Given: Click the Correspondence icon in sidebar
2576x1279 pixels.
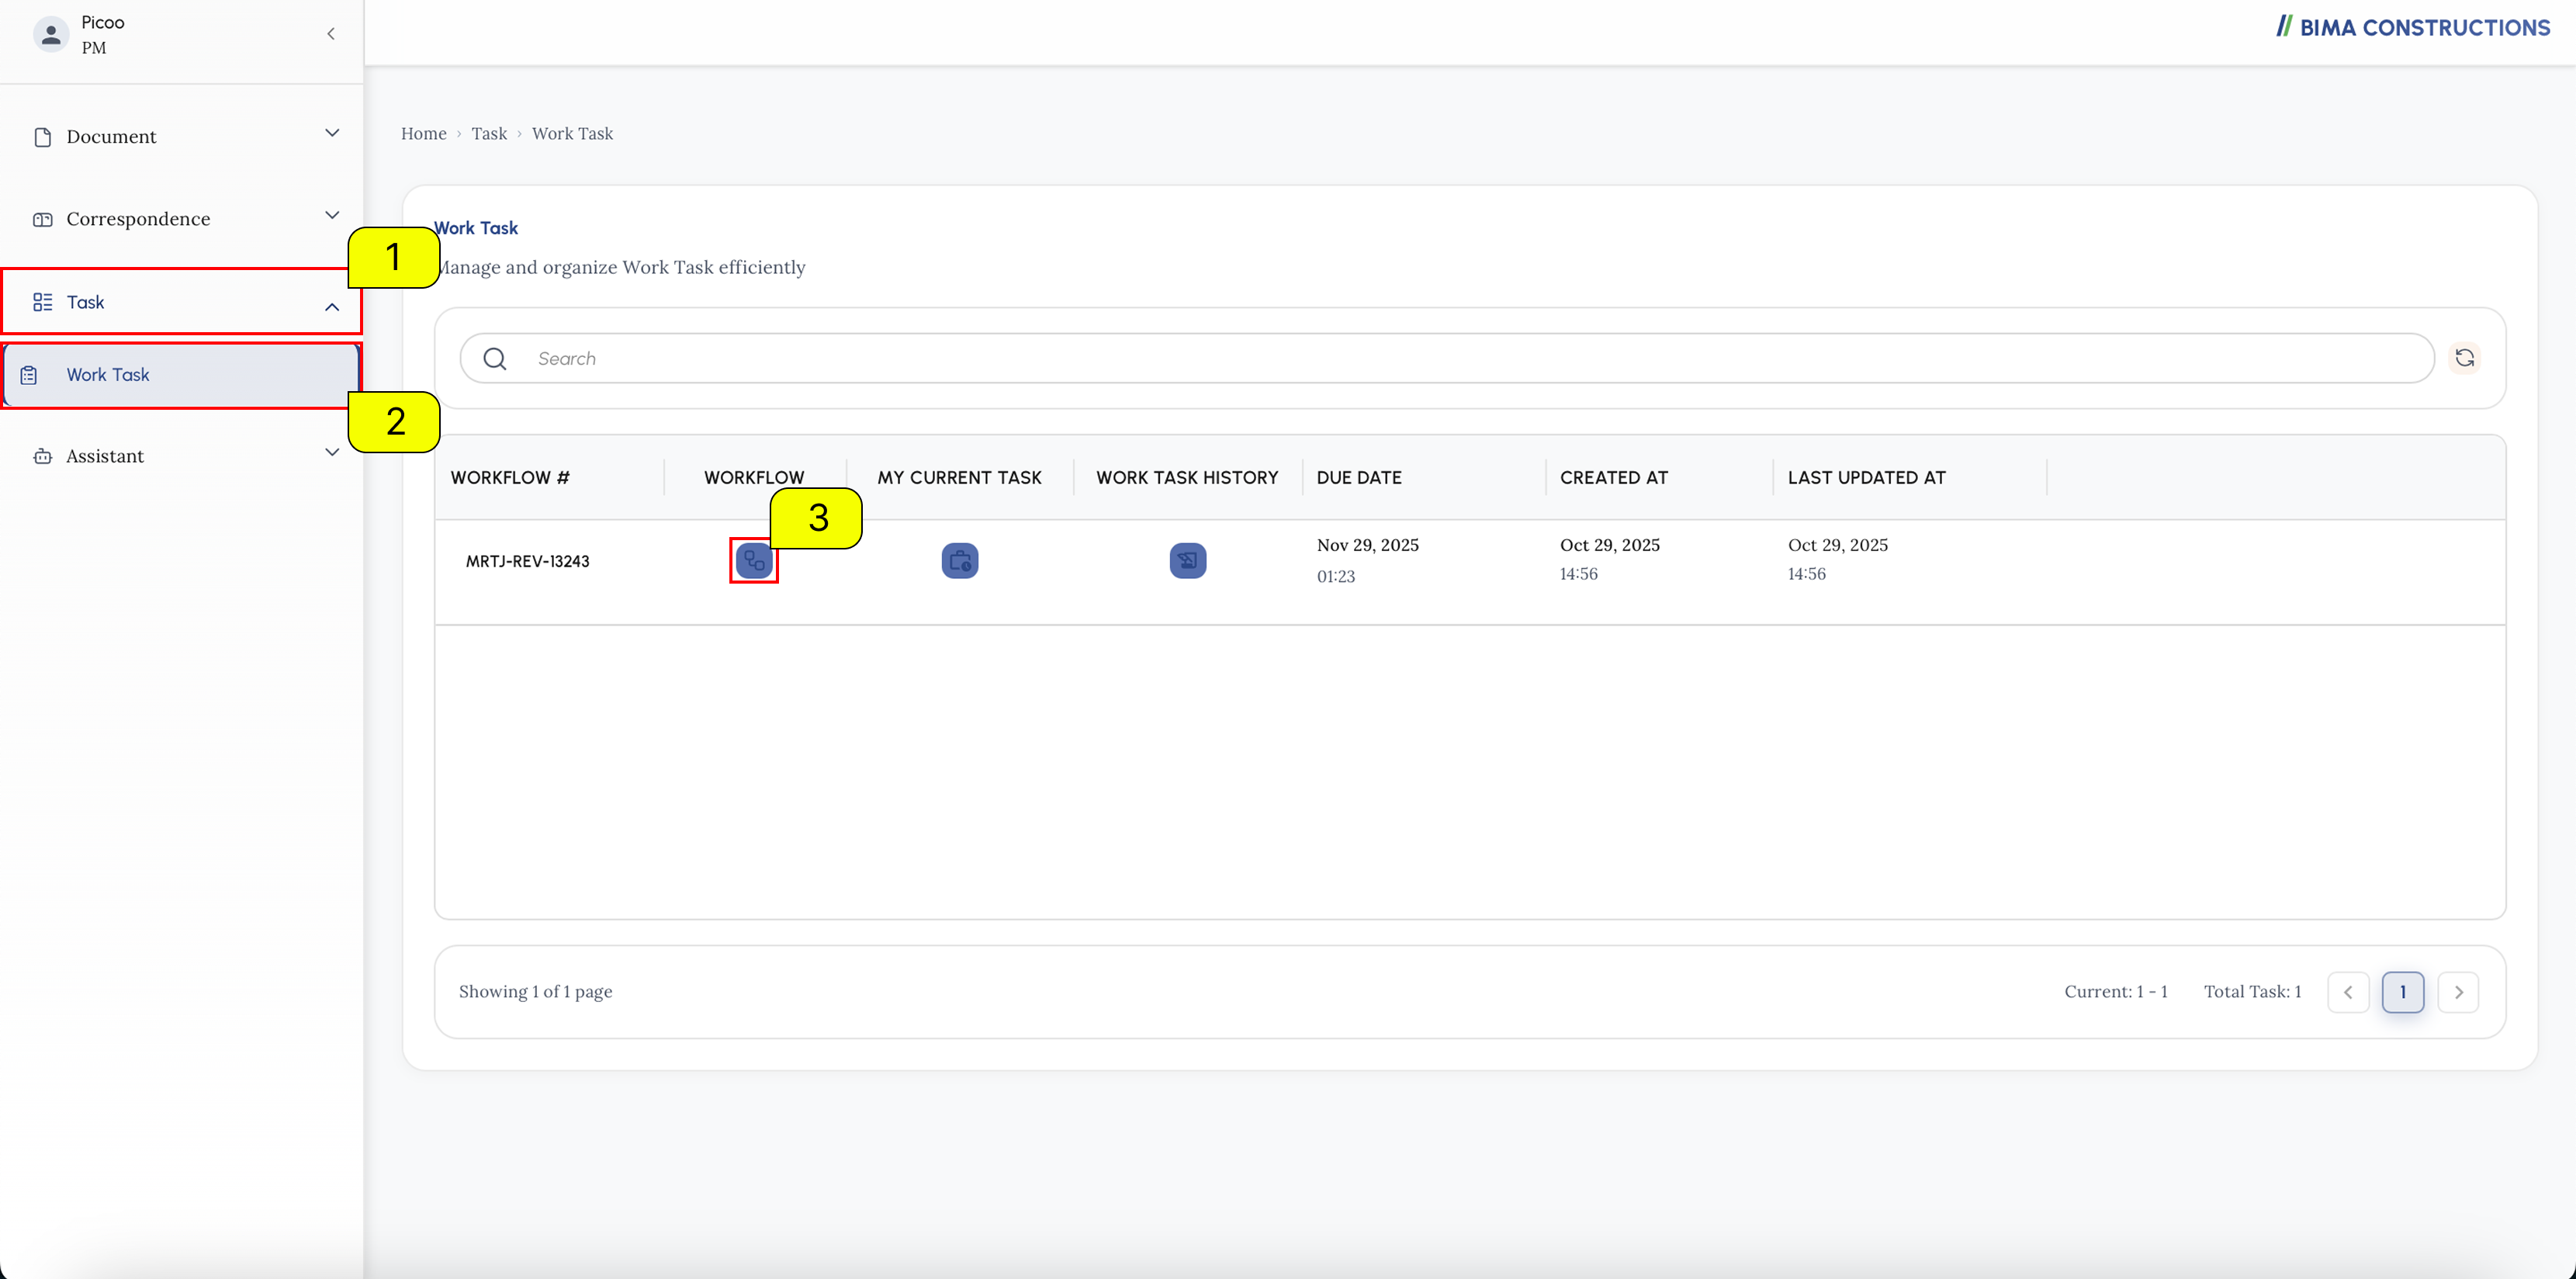Looking at the screenshot, I should [43, 219].
